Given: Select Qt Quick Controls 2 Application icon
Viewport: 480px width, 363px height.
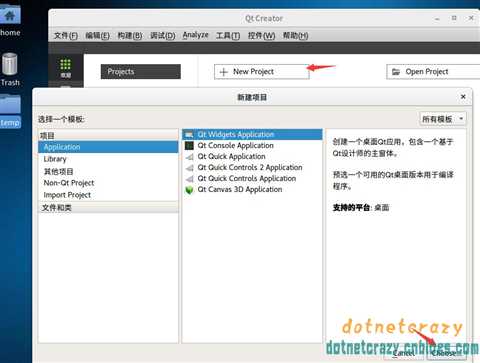Looking at the screenshot, I should click(189, 168).
